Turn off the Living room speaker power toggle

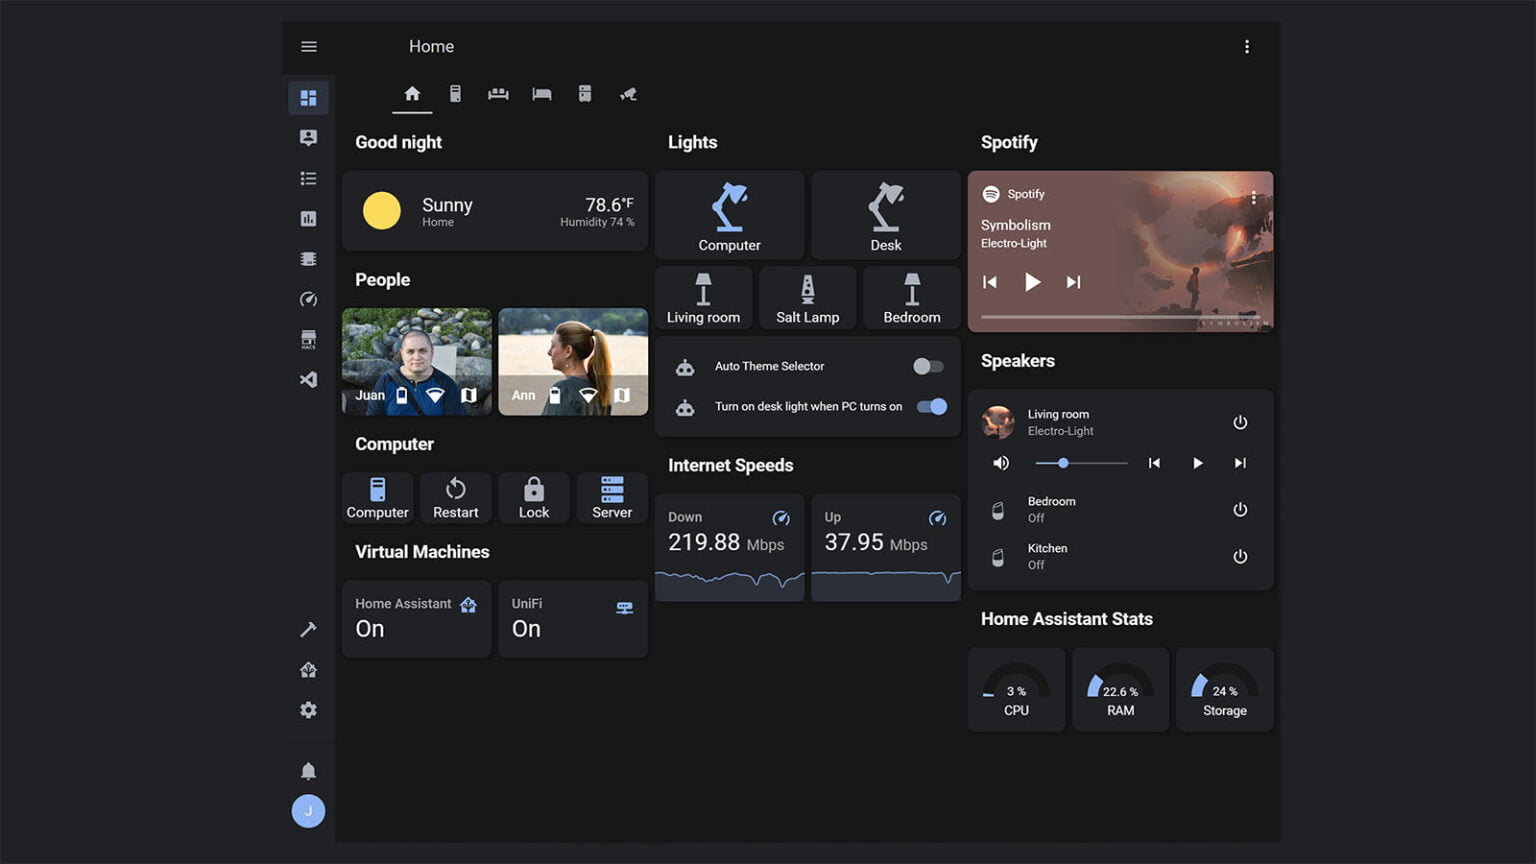point(1240,422)
